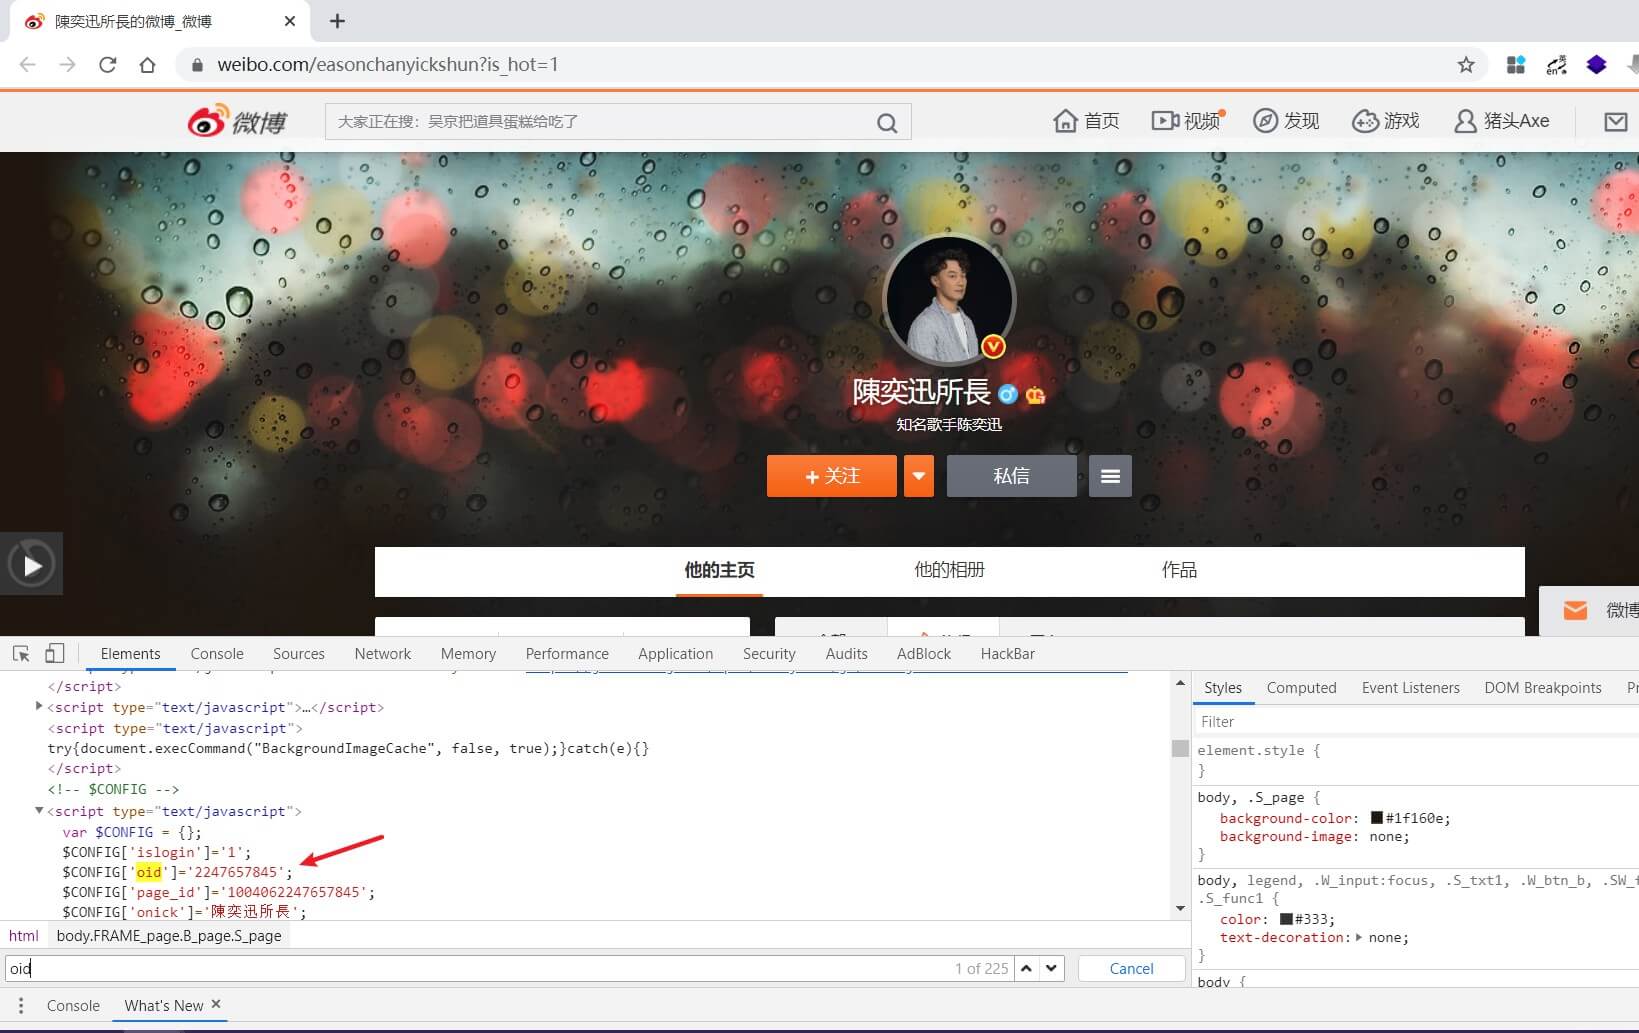
Task: Open a new browser tab
Action: coord(337,21)
